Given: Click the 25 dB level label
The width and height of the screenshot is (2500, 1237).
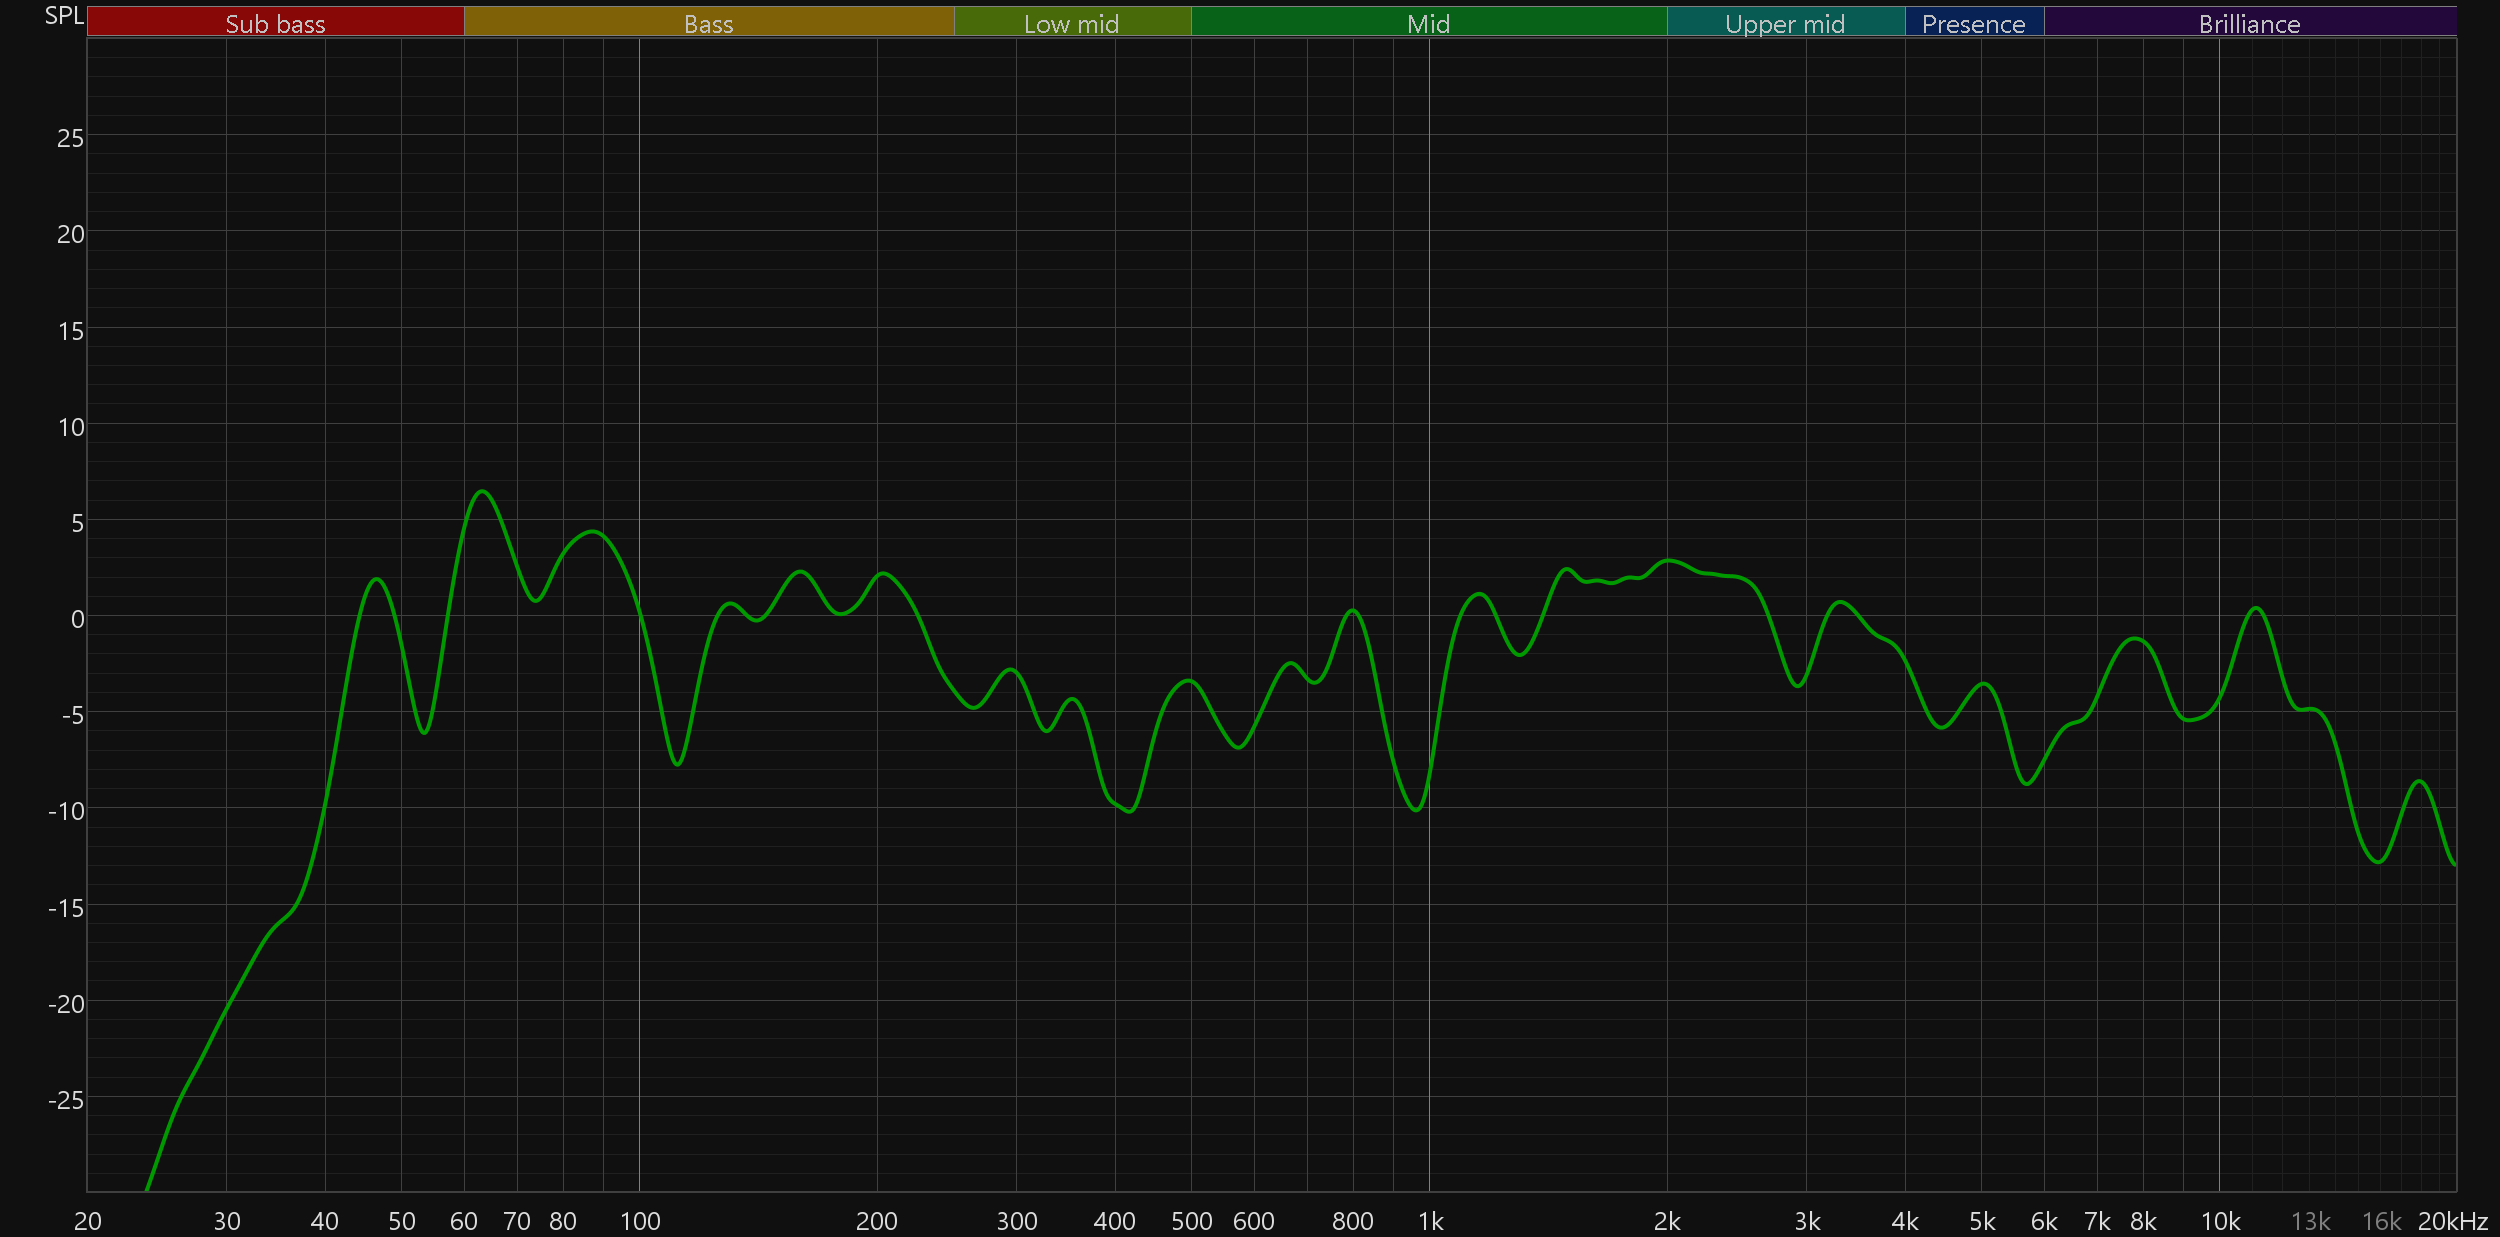Looking at the screenshot, I should click(70, 138).
